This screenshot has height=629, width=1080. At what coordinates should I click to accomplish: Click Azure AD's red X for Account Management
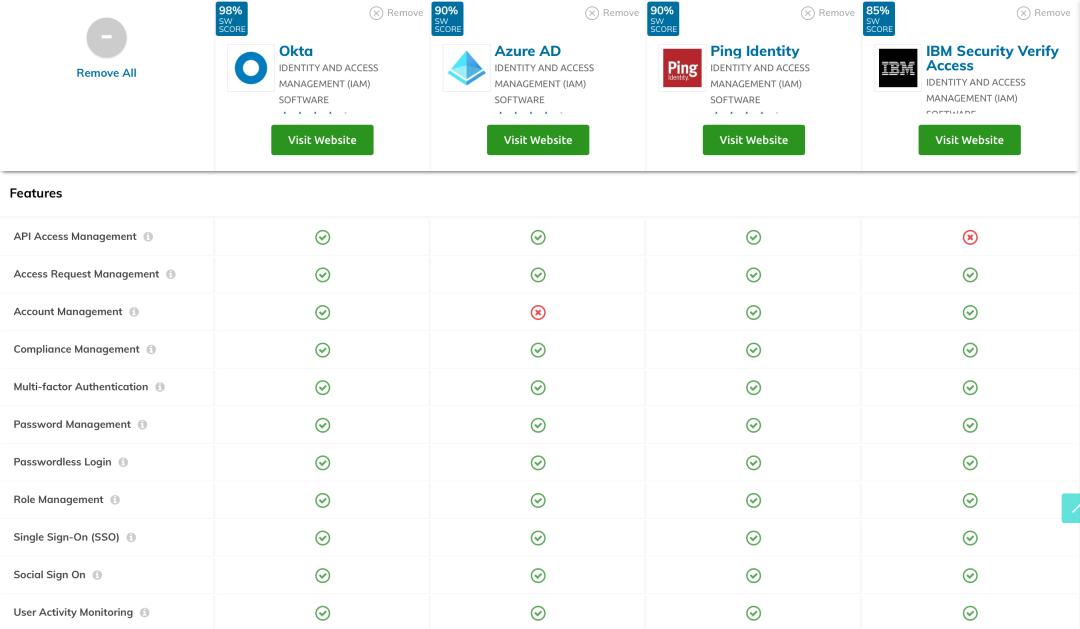point(538,312)
